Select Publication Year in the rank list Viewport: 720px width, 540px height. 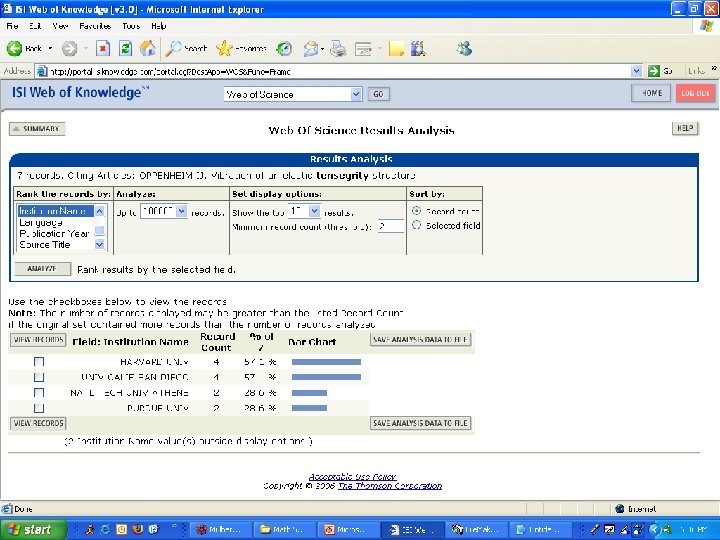click(54, 233)
